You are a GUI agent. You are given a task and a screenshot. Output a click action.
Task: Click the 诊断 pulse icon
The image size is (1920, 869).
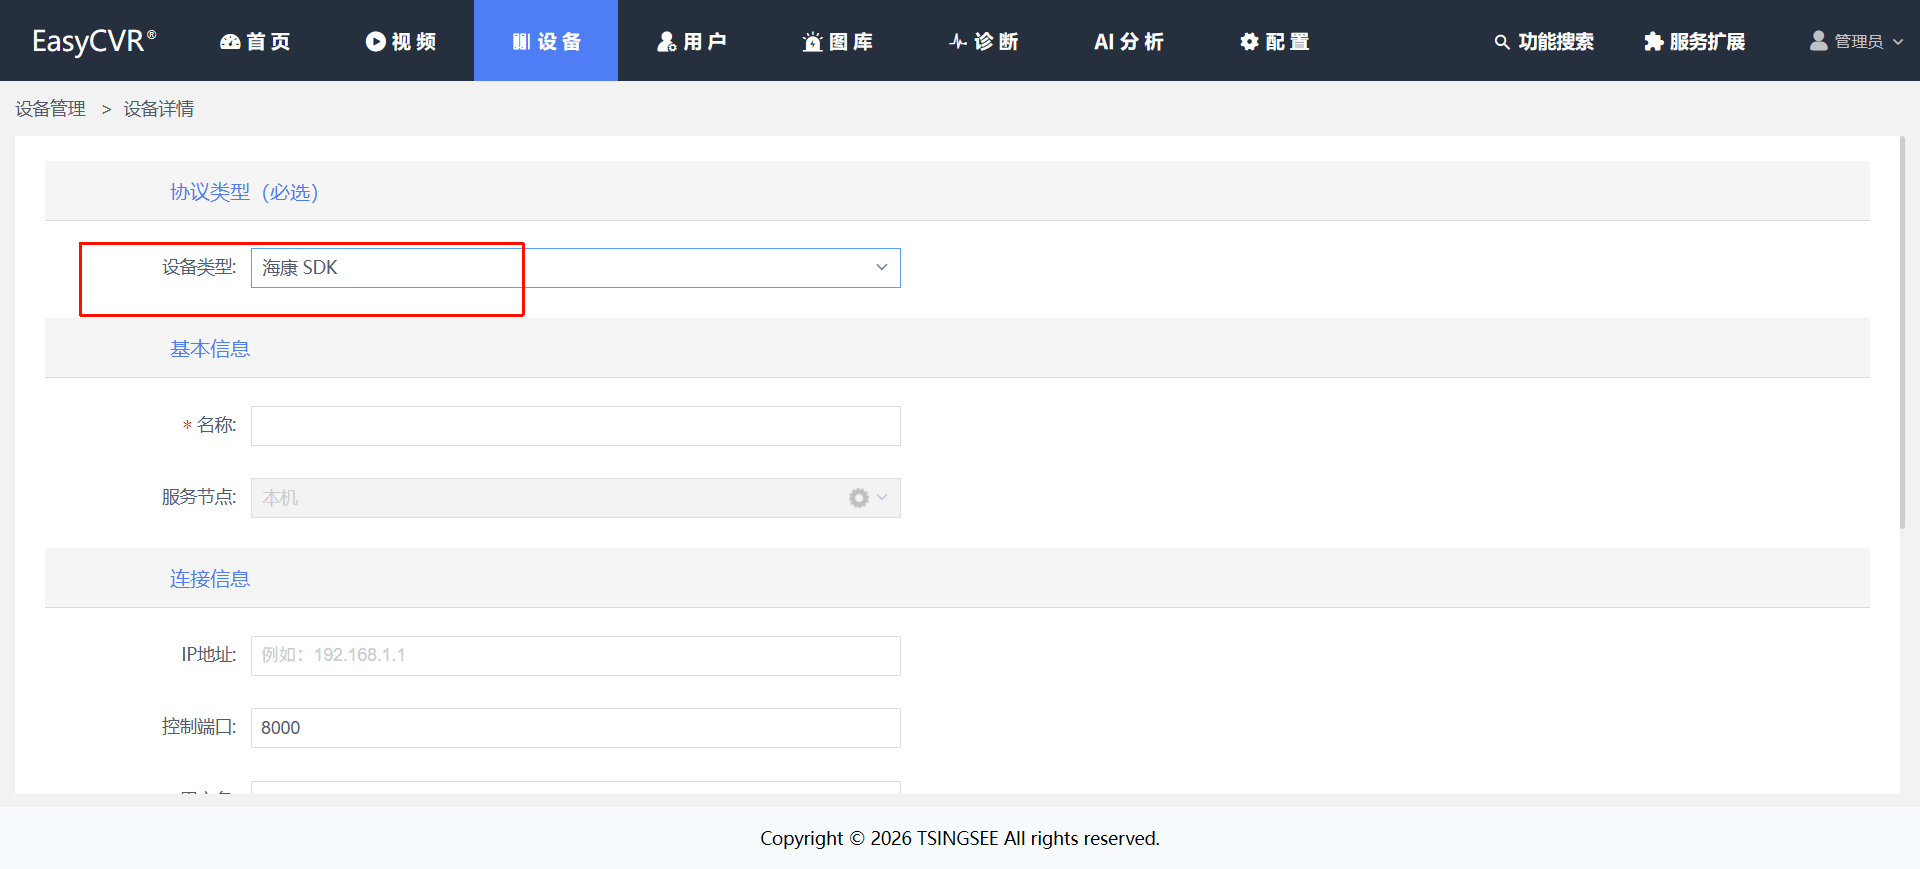958,42
